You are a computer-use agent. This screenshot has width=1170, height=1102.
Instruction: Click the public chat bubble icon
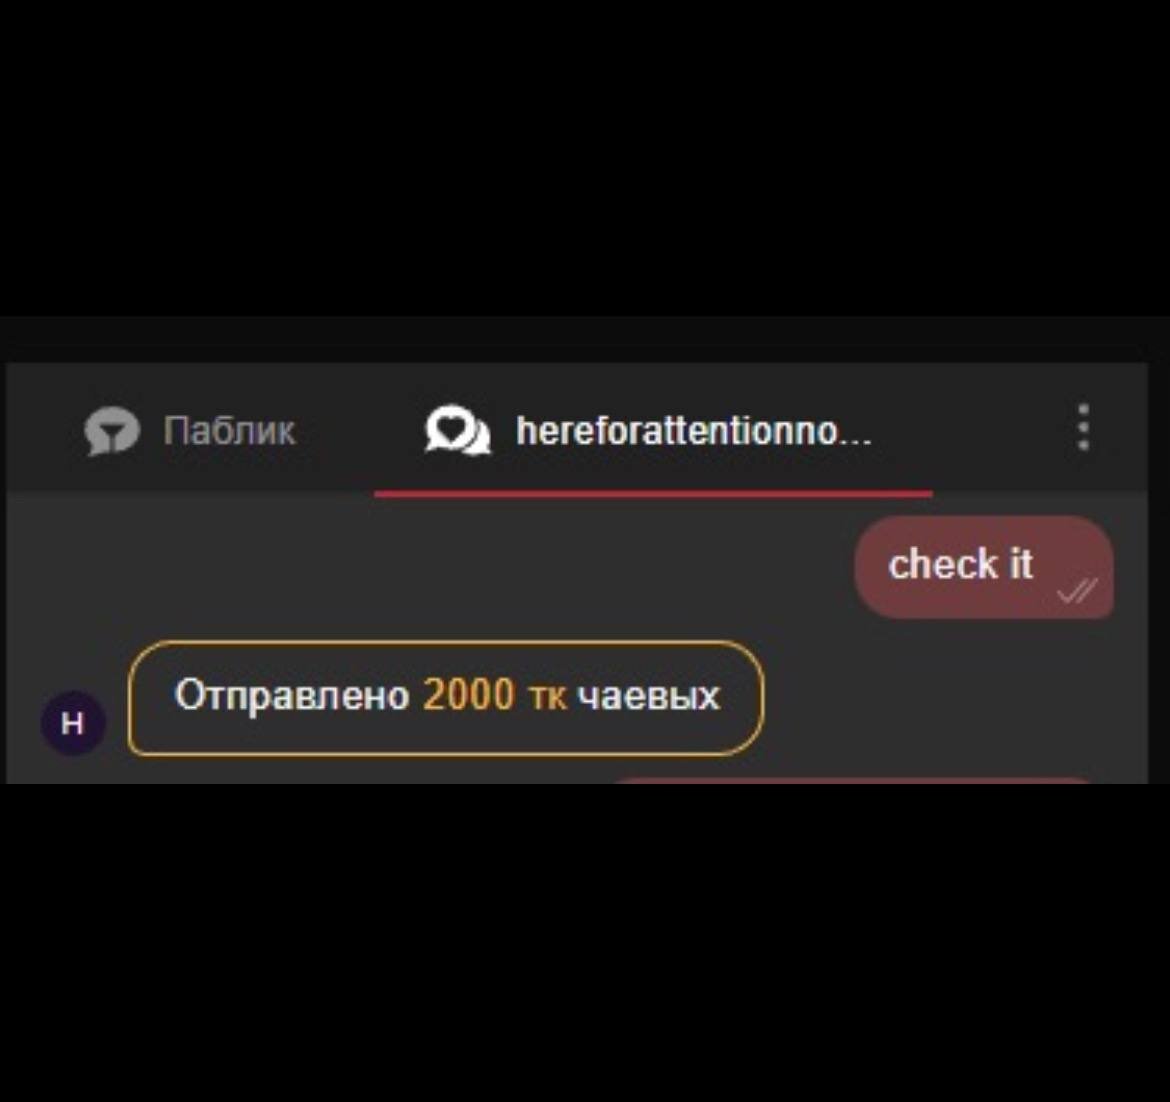pyautogui.click(x=111, y=430)
